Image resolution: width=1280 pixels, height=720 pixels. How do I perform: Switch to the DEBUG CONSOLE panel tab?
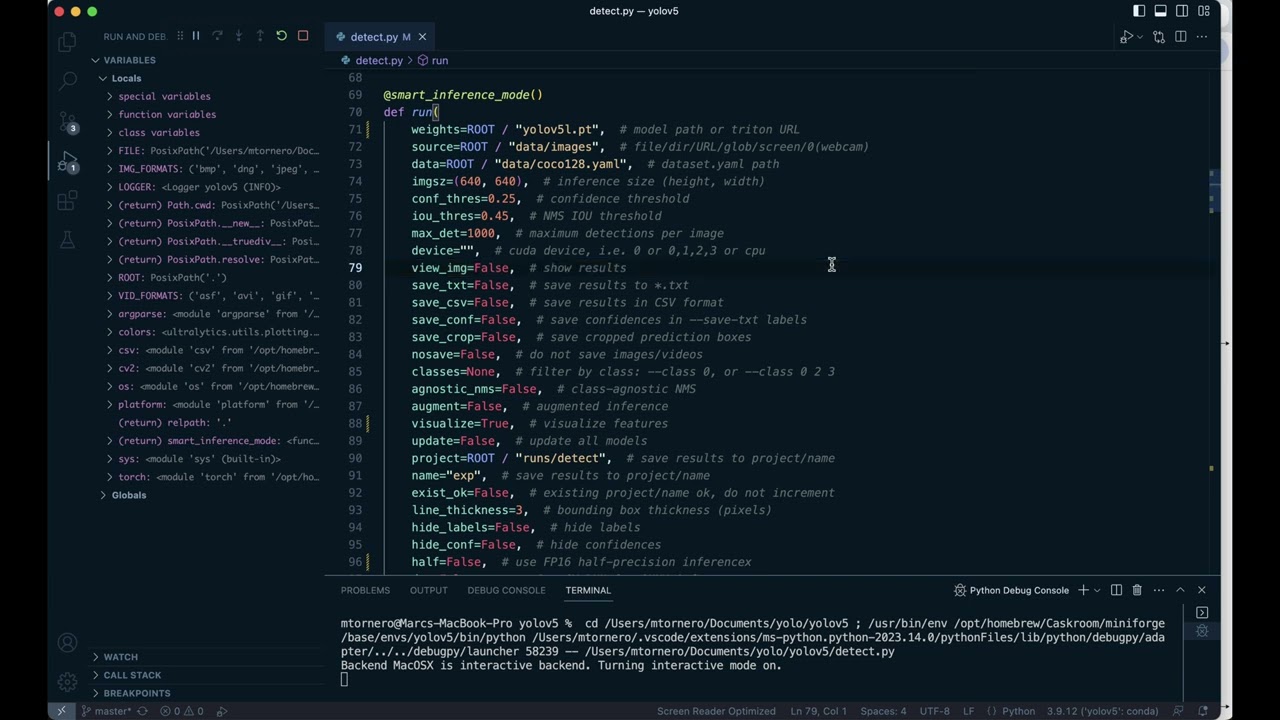[x=506, y=590]
